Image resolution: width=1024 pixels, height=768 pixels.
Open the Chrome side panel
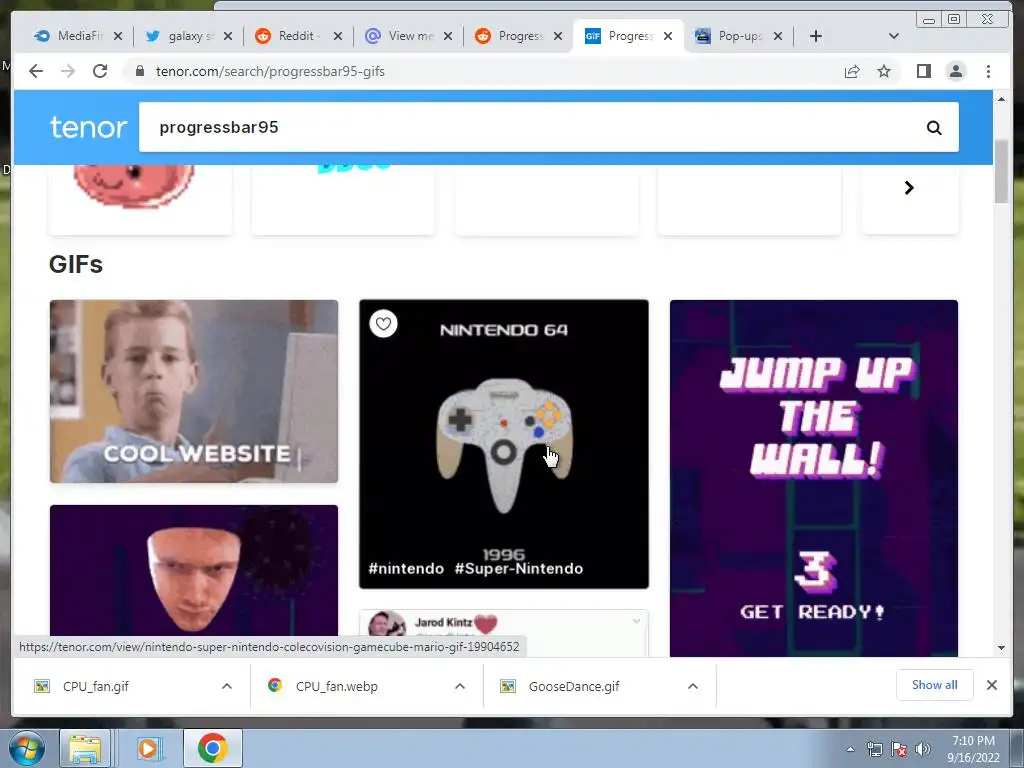(x=923, y=71)
